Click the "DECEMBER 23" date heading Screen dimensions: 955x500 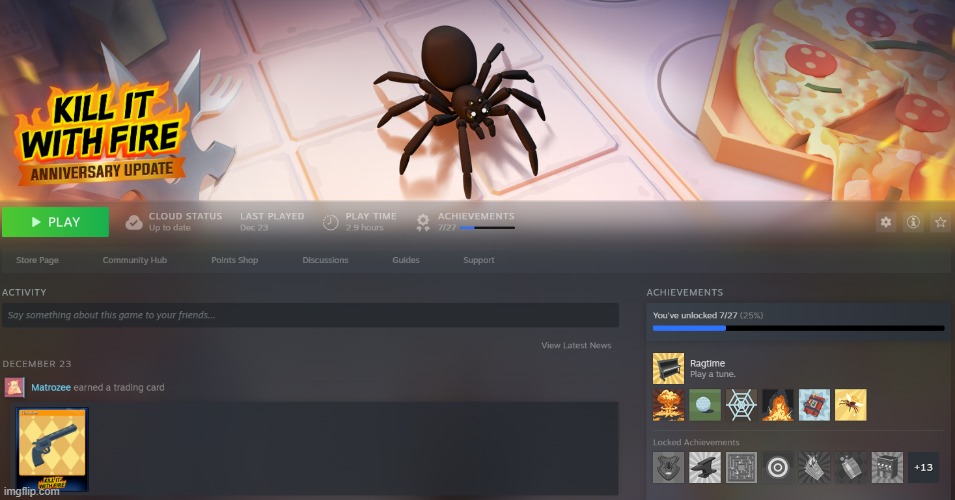click(x=37, y=364)
